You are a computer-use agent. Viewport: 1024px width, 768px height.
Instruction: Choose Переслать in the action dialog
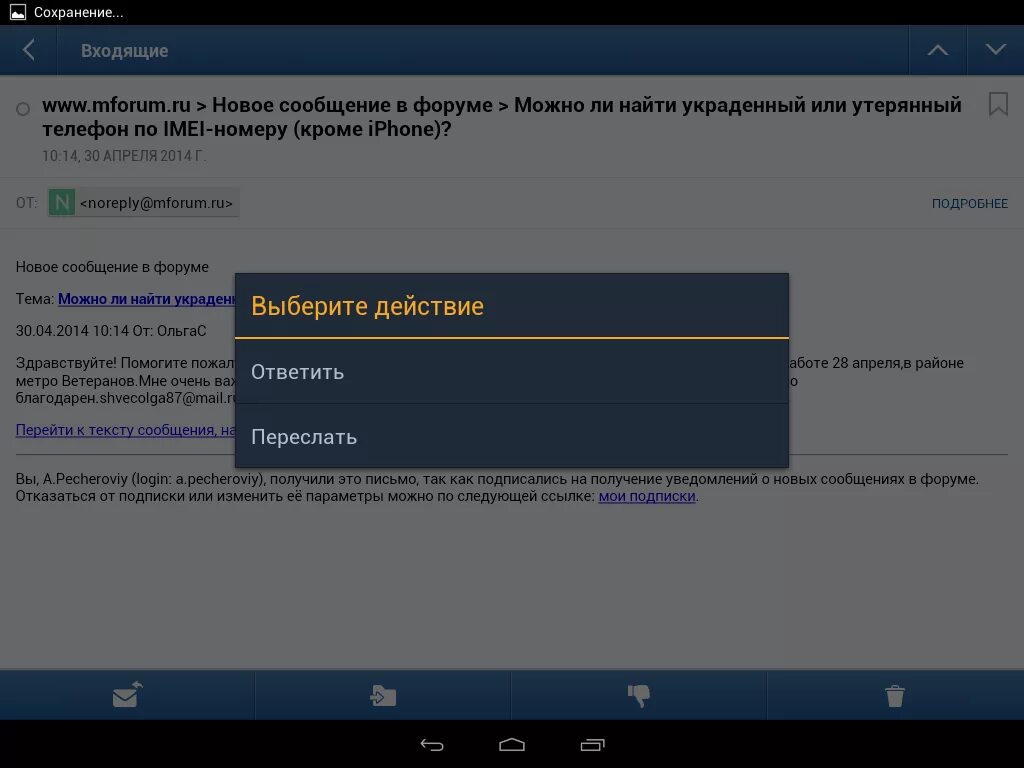[x=512, y=436]
